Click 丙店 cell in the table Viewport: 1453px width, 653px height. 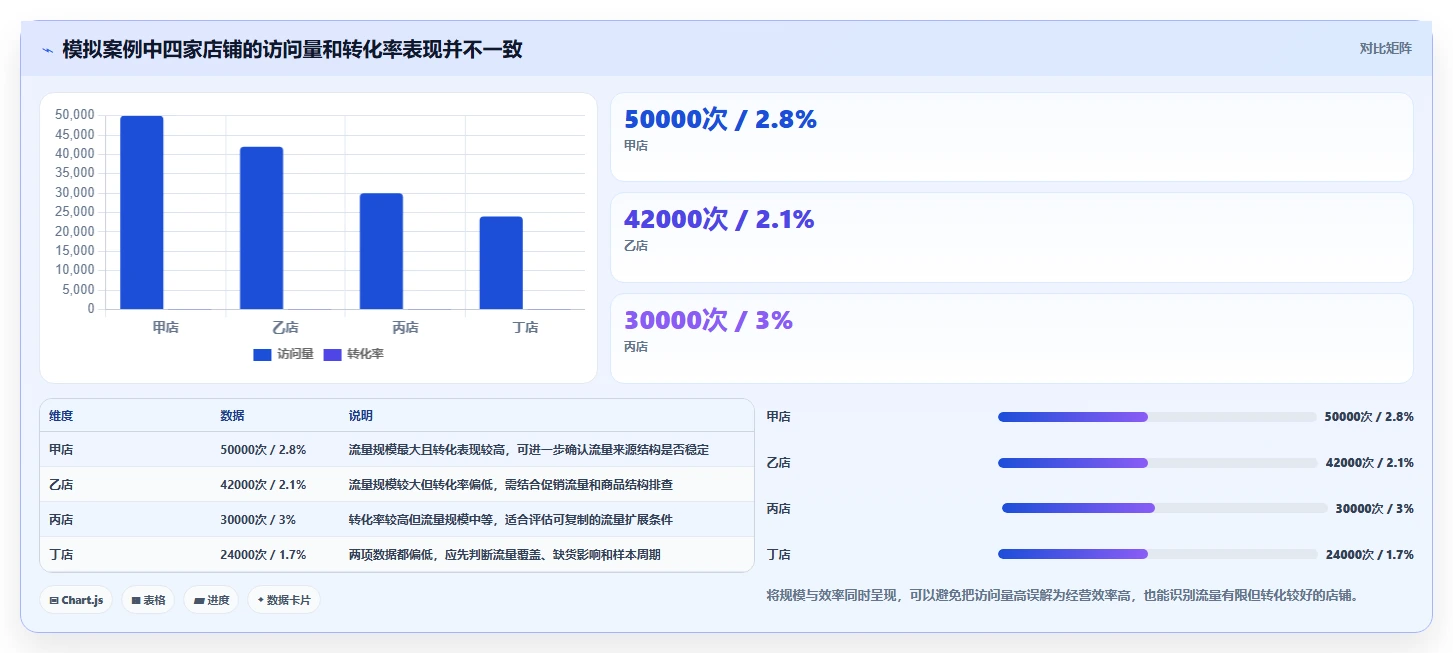click(x=61, y=520)
